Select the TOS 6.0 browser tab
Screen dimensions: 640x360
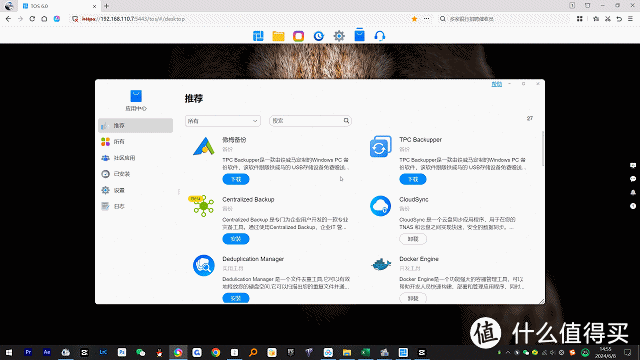coord(59,6)
